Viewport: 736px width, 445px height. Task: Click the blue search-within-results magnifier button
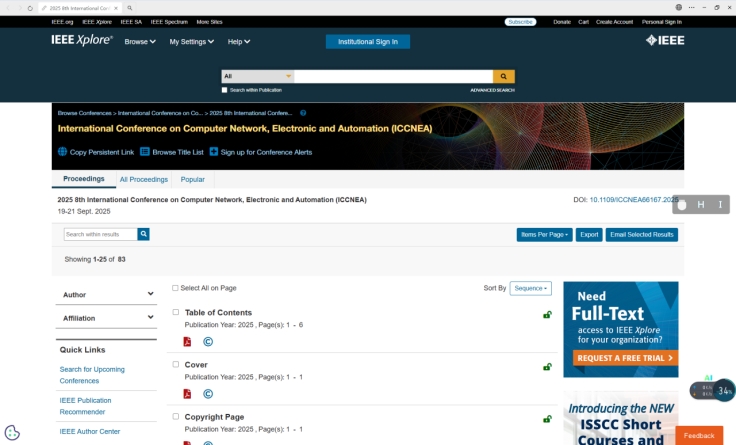pyautogui.click(x=144, y=234)
